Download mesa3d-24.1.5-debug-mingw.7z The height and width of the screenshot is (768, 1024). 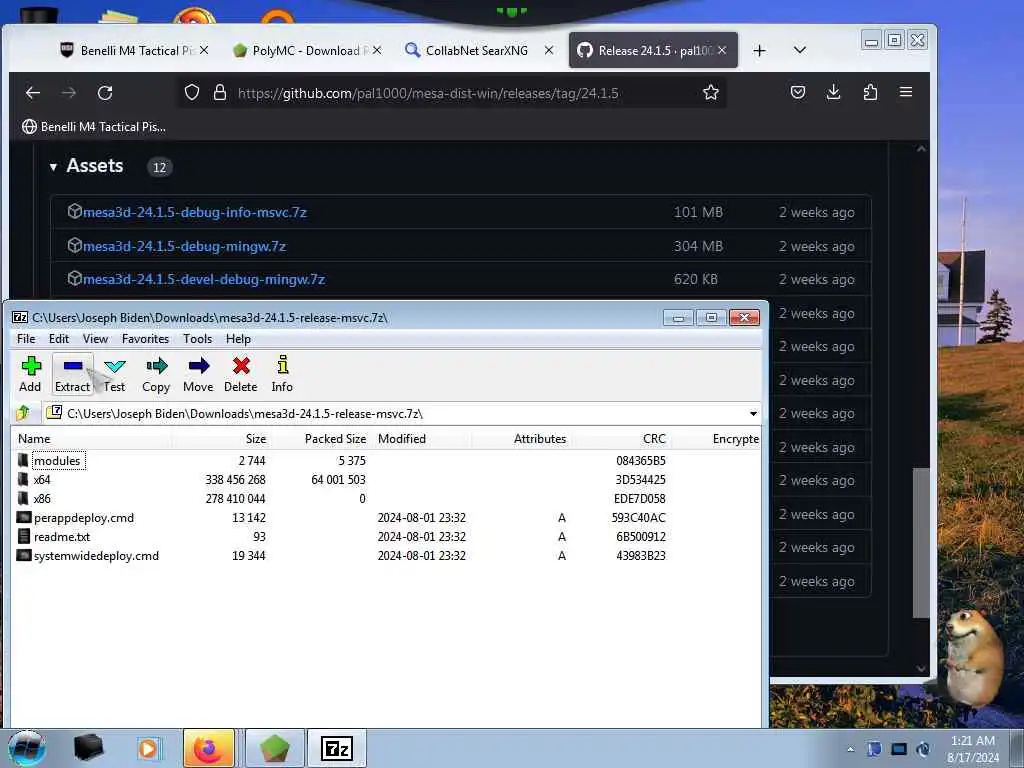(184, 246)
